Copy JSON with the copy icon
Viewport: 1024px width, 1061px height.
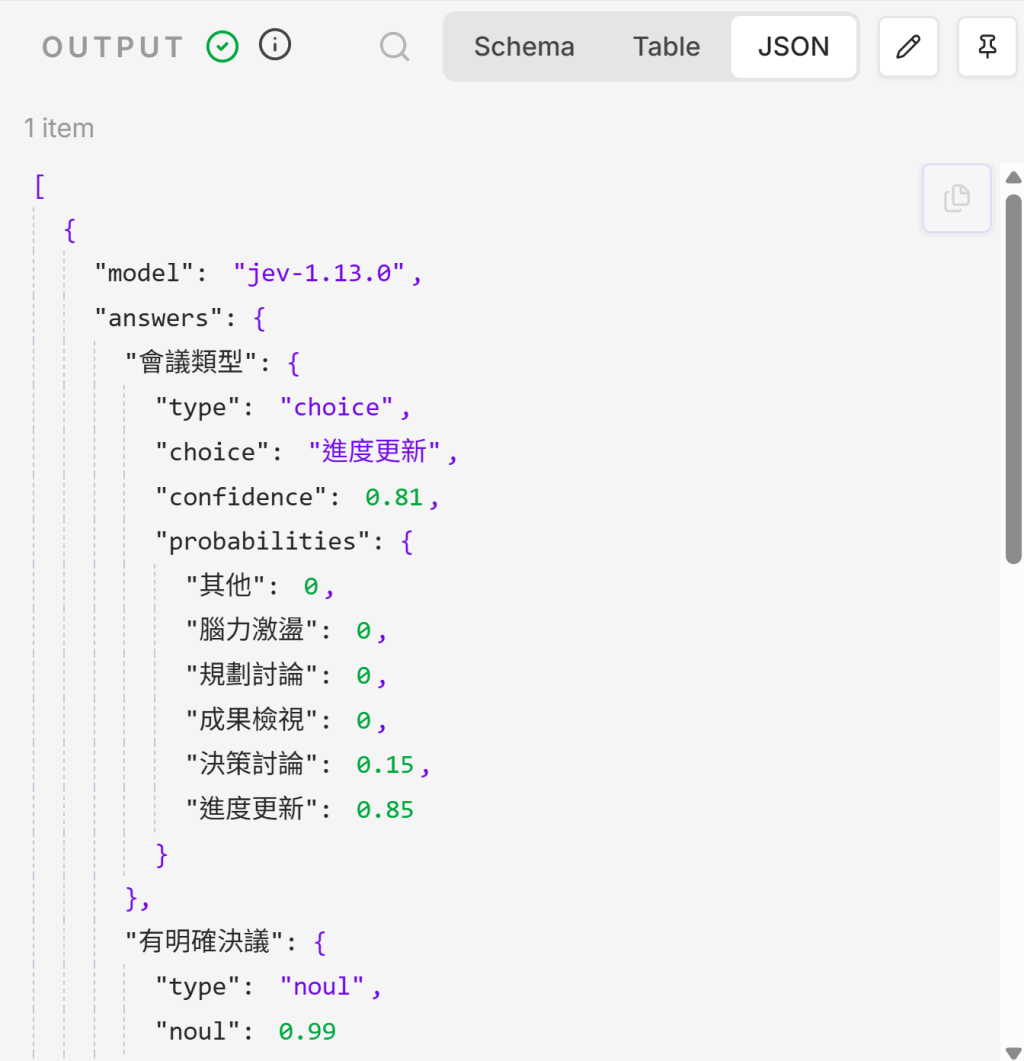pyautogui.click(x=956, y=198)
